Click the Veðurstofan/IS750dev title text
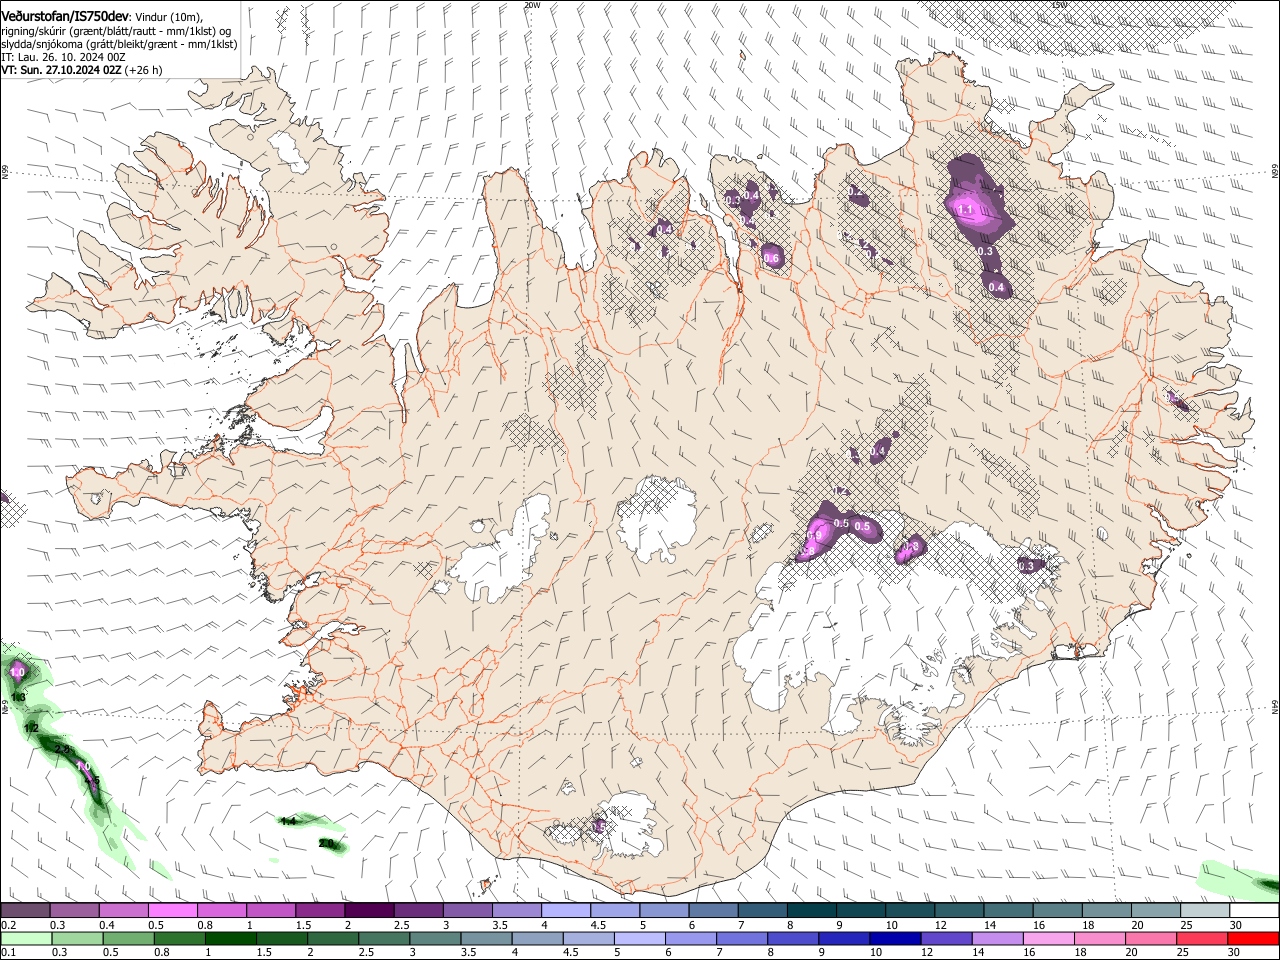 [65, 16]
